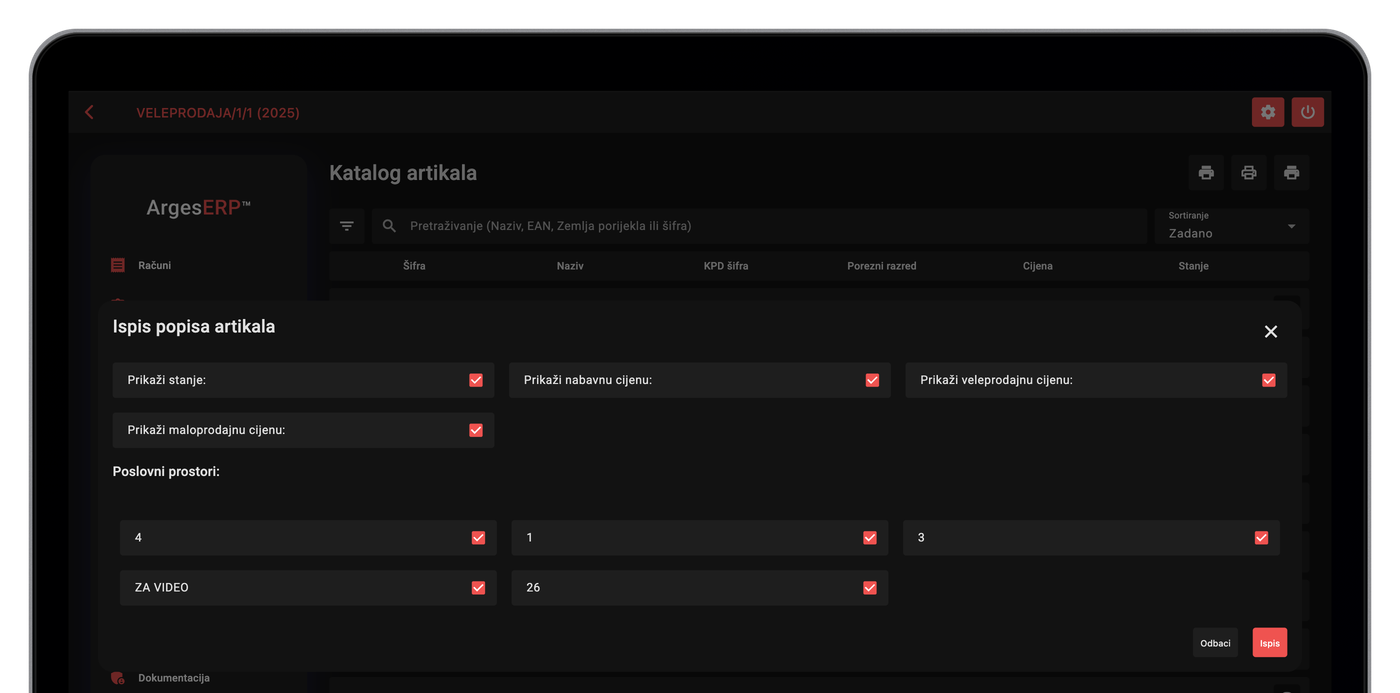Click the red power logout icon
The height and width of the screenshot is (693, 1400).
[x=1308, y=112]
